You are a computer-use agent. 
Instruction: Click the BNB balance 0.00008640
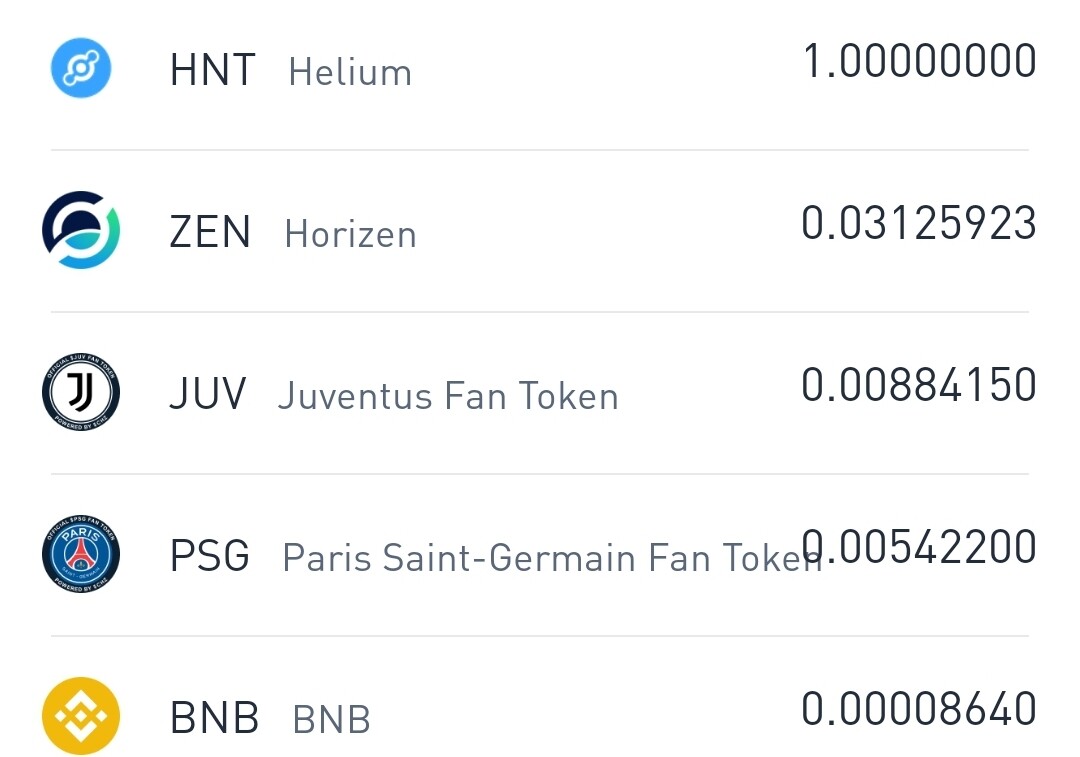919,708
